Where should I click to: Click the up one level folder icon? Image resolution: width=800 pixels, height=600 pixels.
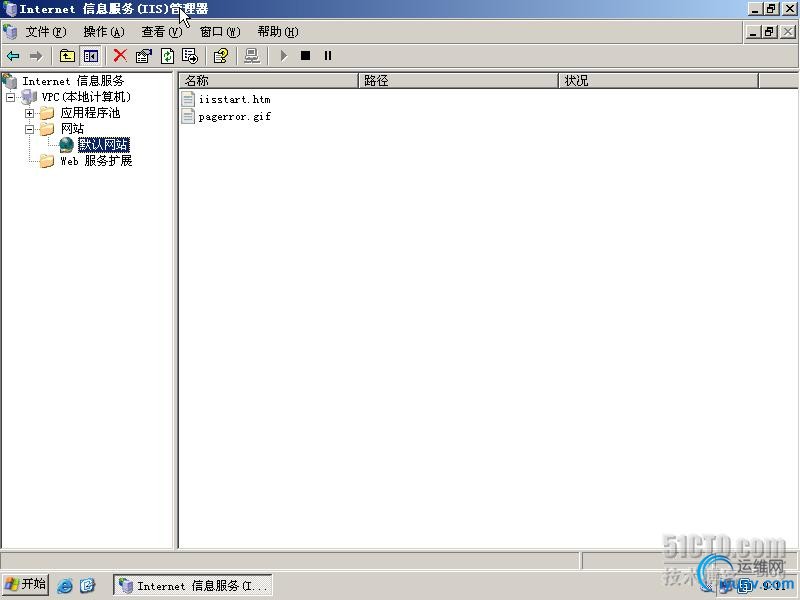tap(67, 56)
